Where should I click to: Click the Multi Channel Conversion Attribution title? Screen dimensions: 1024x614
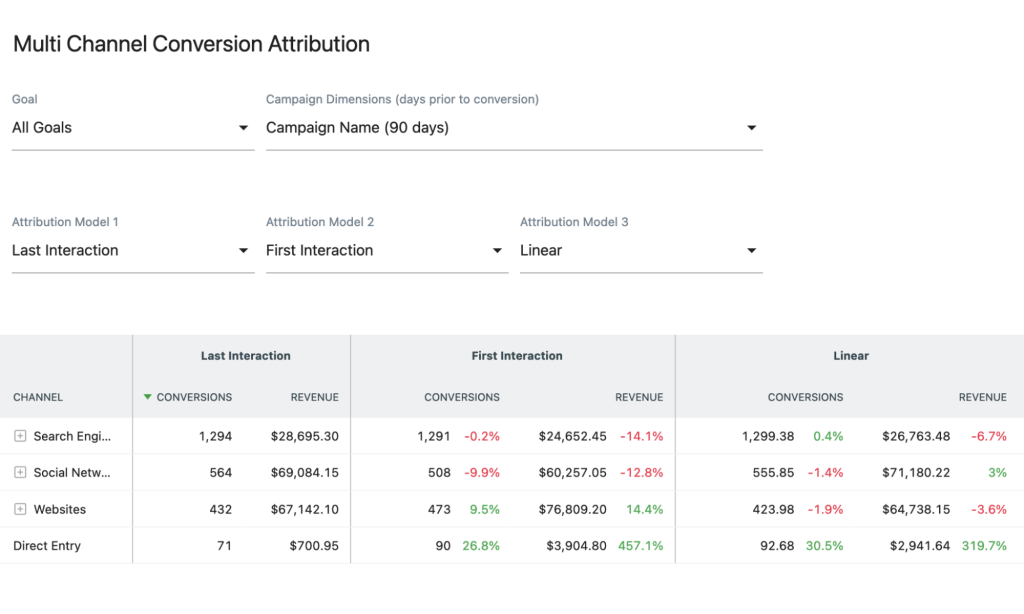(190, 44)
